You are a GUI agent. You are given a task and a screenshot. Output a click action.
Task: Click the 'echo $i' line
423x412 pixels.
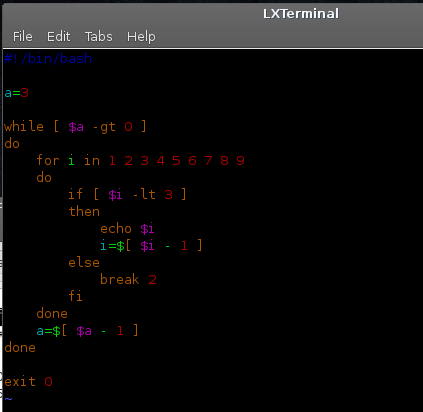(x=127, y=229)
